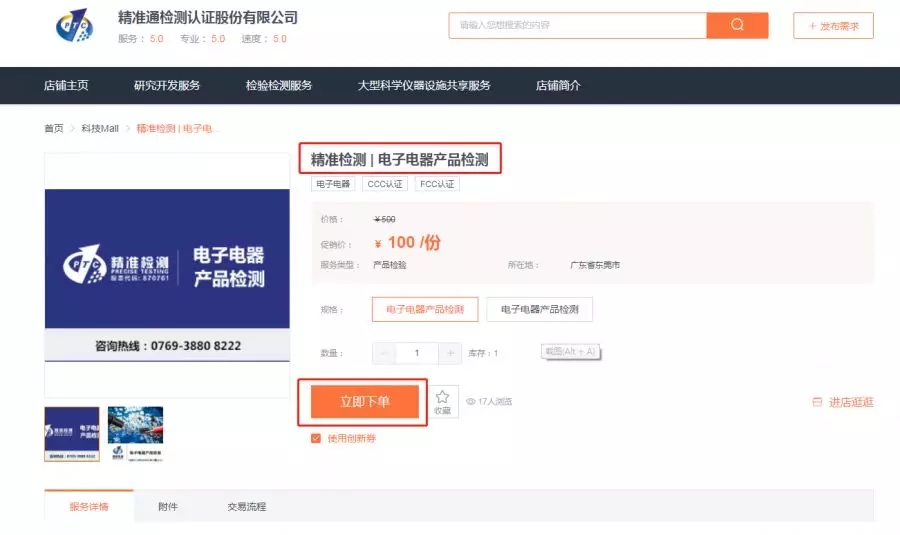900x535 pixels.
Task: Go to 首页 breadcrumb link
Action: (x=54, y=129)
